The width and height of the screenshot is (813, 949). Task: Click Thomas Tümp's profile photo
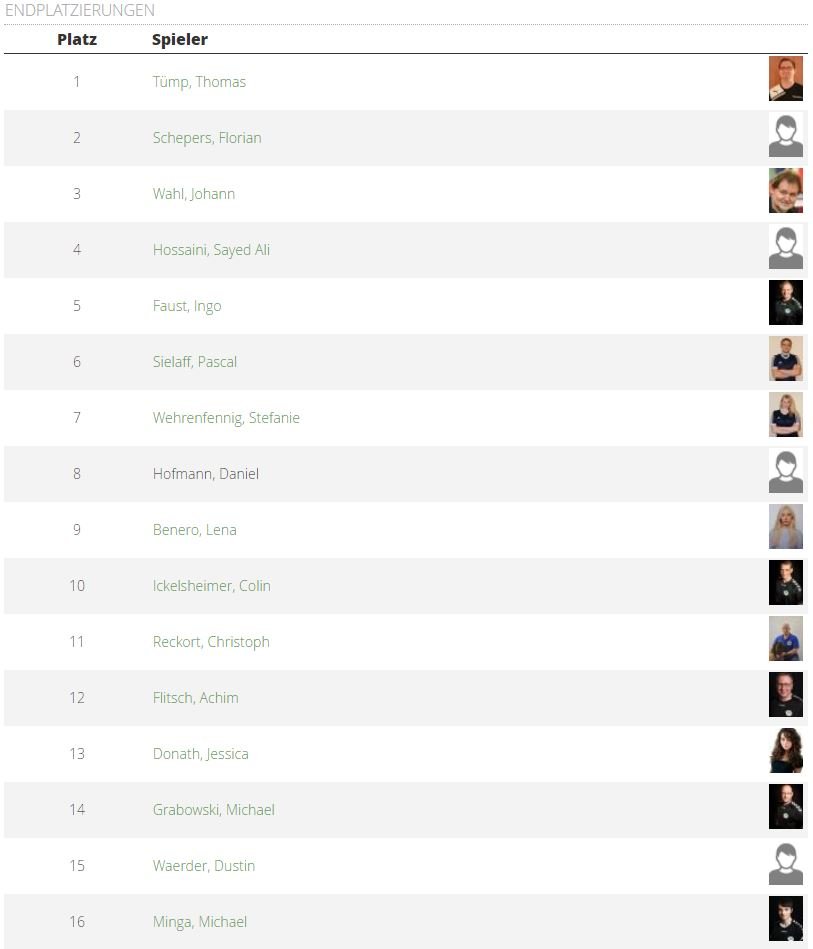(785, 79)
